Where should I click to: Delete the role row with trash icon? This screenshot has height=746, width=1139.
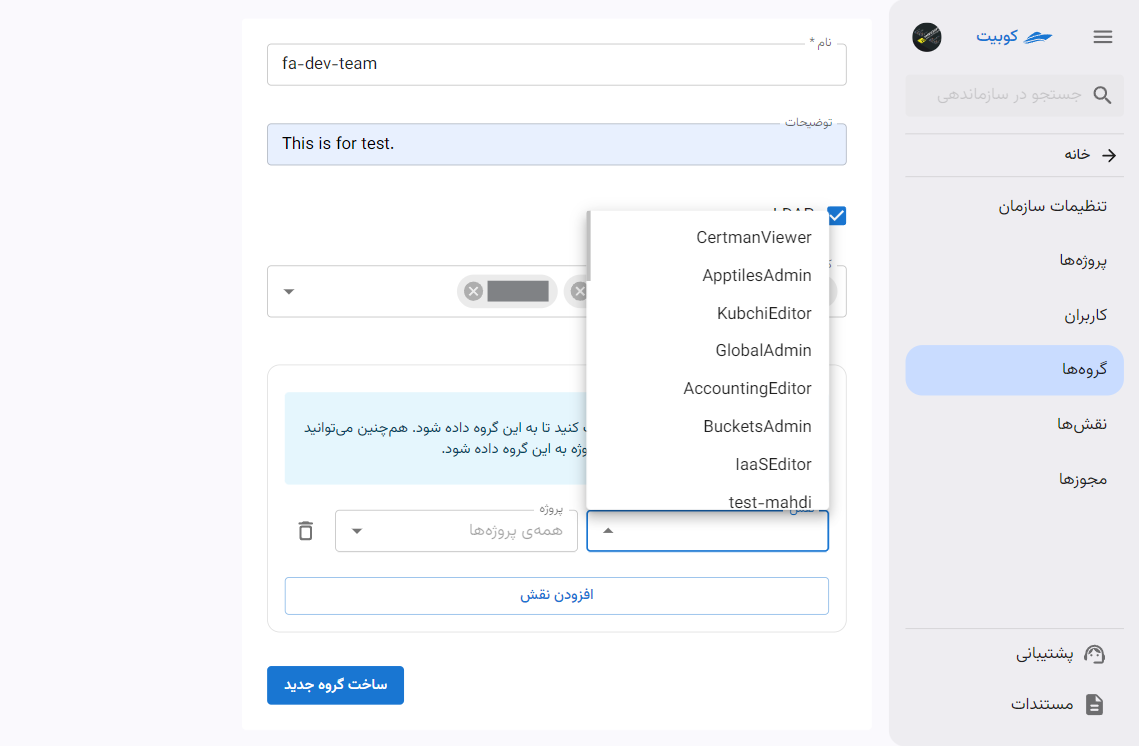coord(306,531)
